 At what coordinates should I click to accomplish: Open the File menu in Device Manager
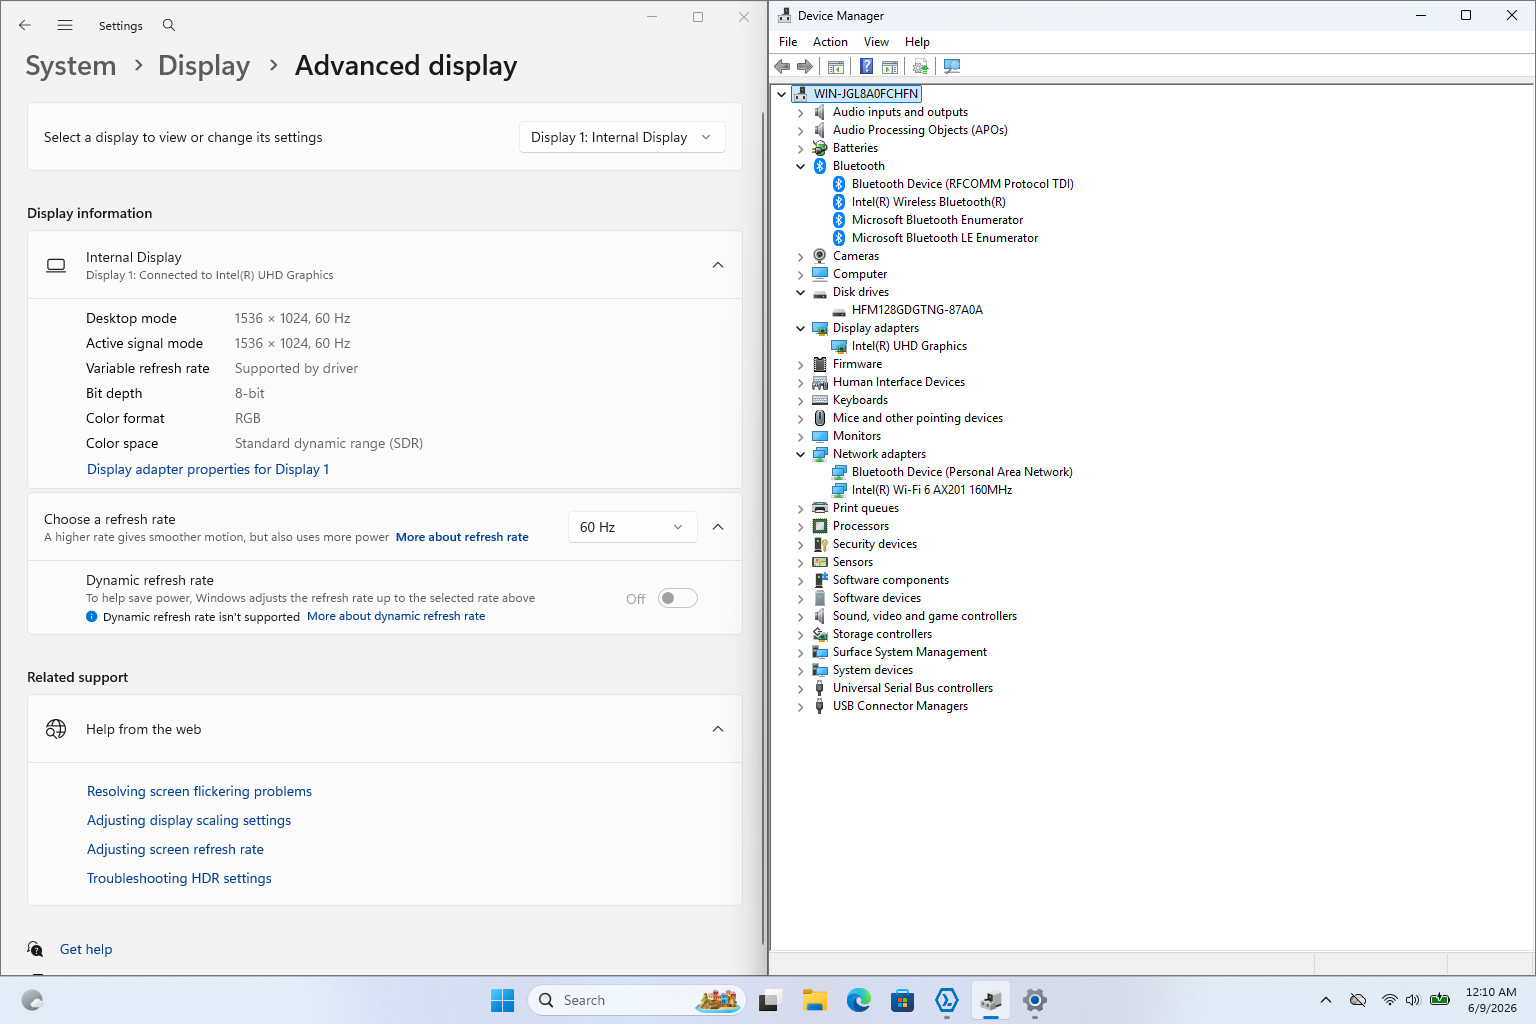point(788,42)
